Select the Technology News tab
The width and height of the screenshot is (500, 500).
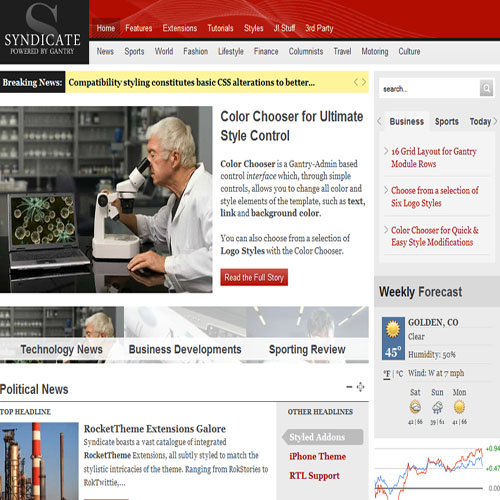pyautogui.click(x=62, y=349)
